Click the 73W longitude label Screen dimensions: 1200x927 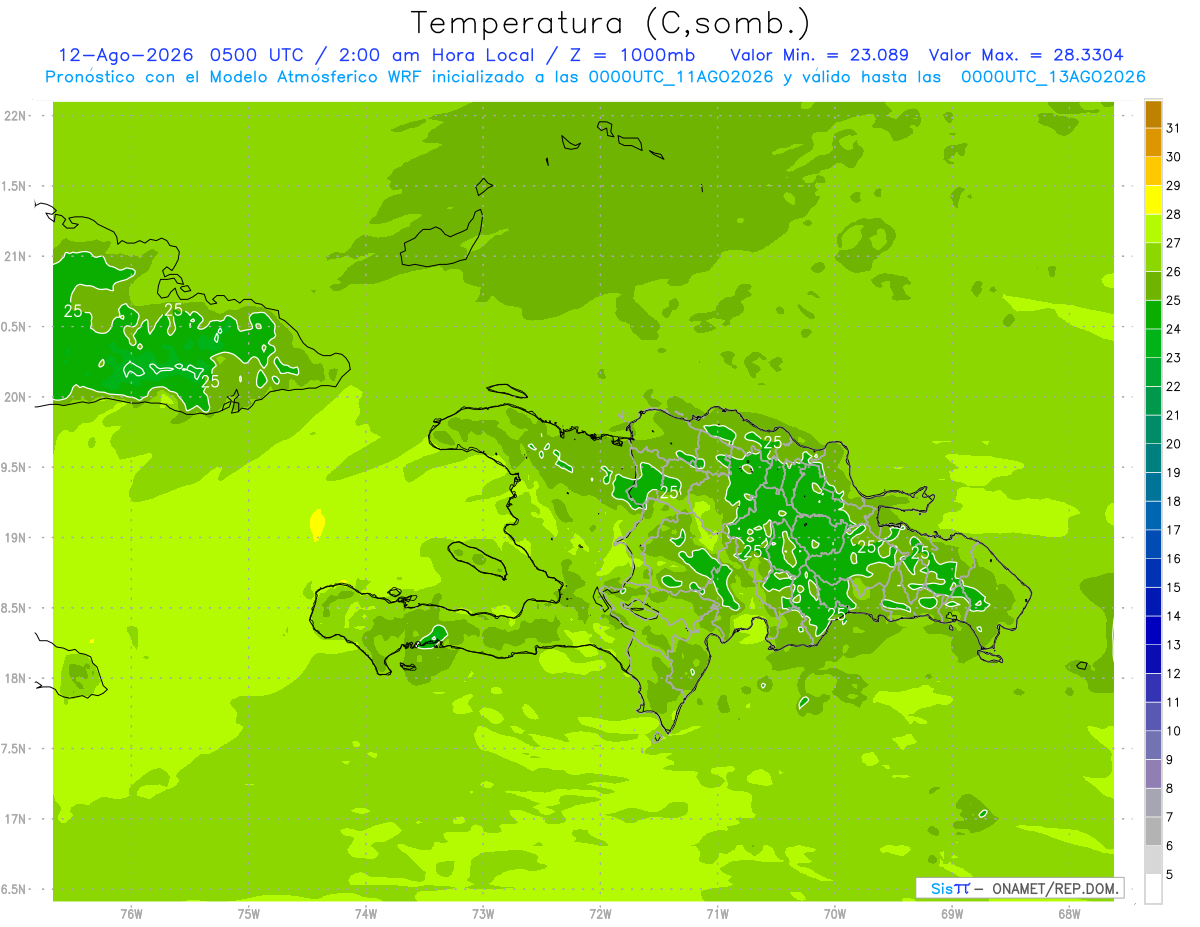coord(483,913)
